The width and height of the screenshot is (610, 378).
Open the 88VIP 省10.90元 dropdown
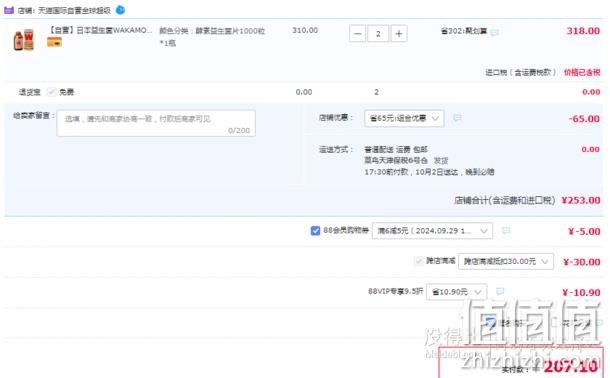coord(456,292)
